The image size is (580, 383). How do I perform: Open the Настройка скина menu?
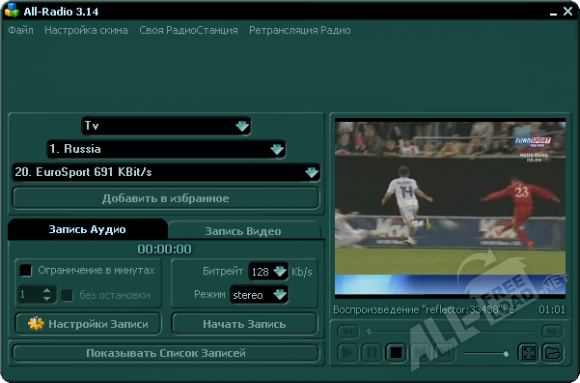[x=86, y=30]
